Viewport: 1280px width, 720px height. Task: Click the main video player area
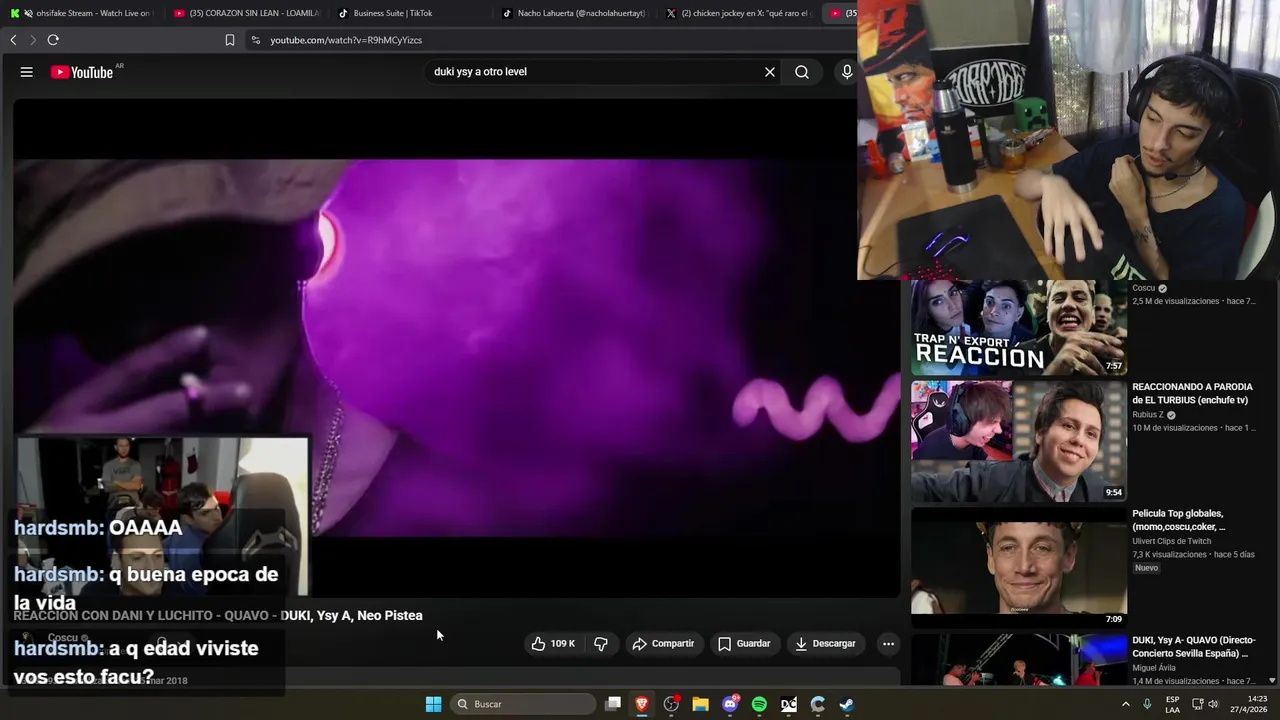(456, 348)
